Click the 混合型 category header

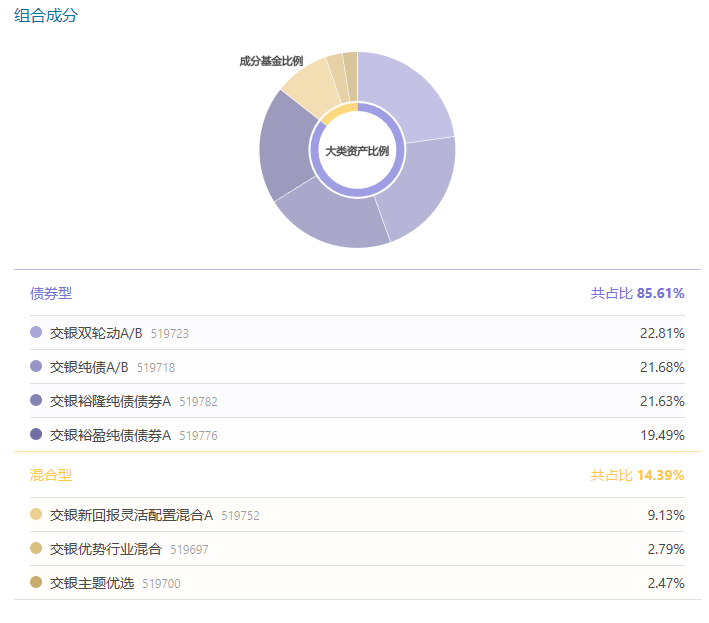click(51, 475)
